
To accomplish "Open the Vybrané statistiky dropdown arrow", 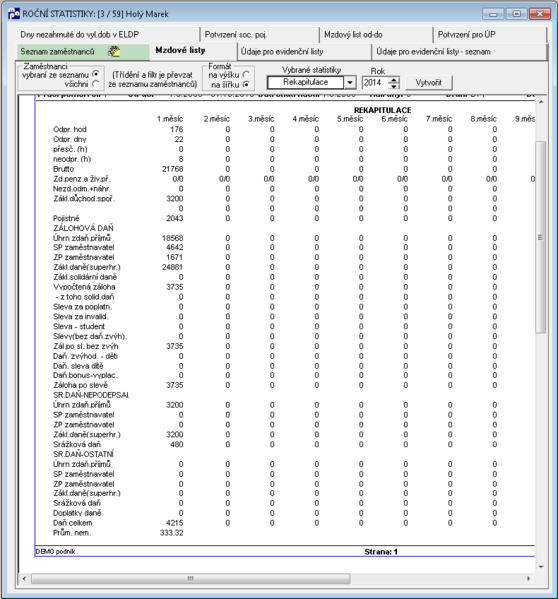I will click(349, 83).
